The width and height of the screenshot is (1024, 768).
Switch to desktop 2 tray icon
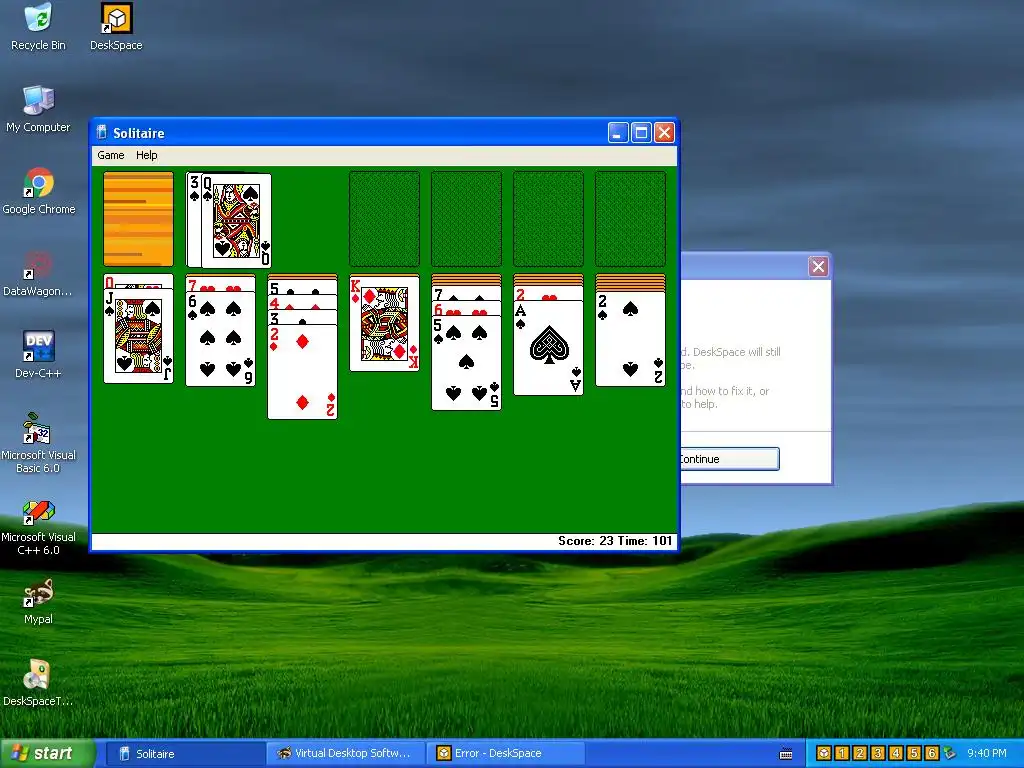pyautogui.click(x=860, y=753)
